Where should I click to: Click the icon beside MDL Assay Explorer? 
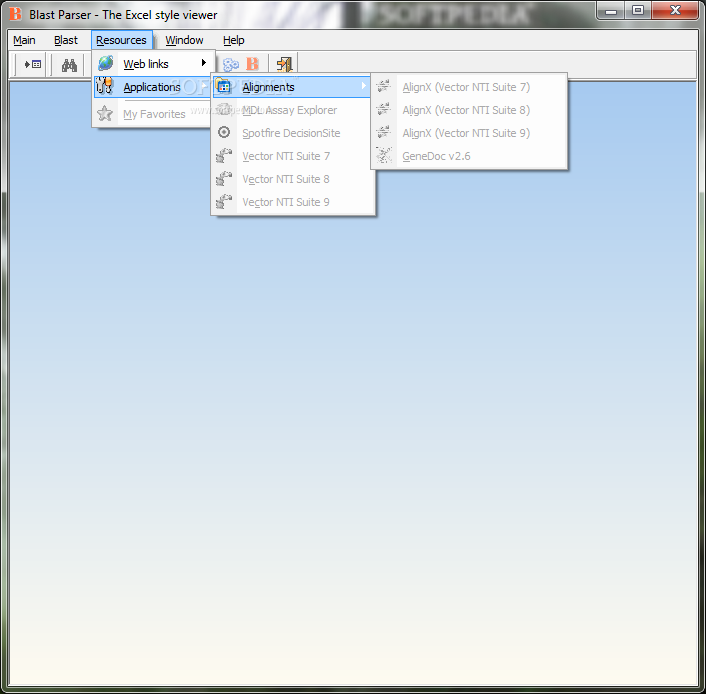point(224,109)
